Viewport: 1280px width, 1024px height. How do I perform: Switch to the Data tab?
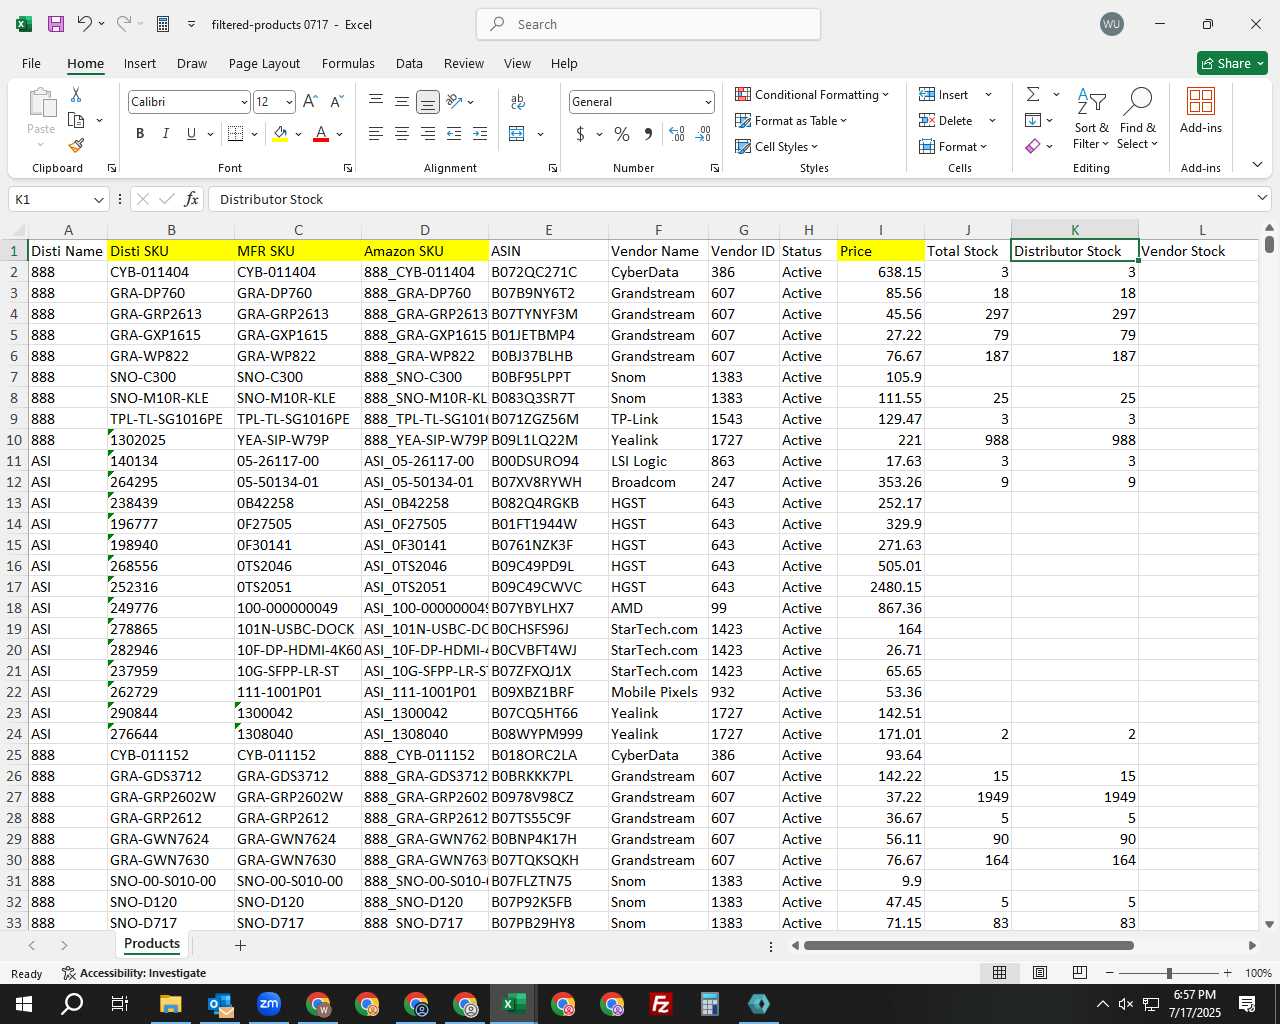click(409, 63)
